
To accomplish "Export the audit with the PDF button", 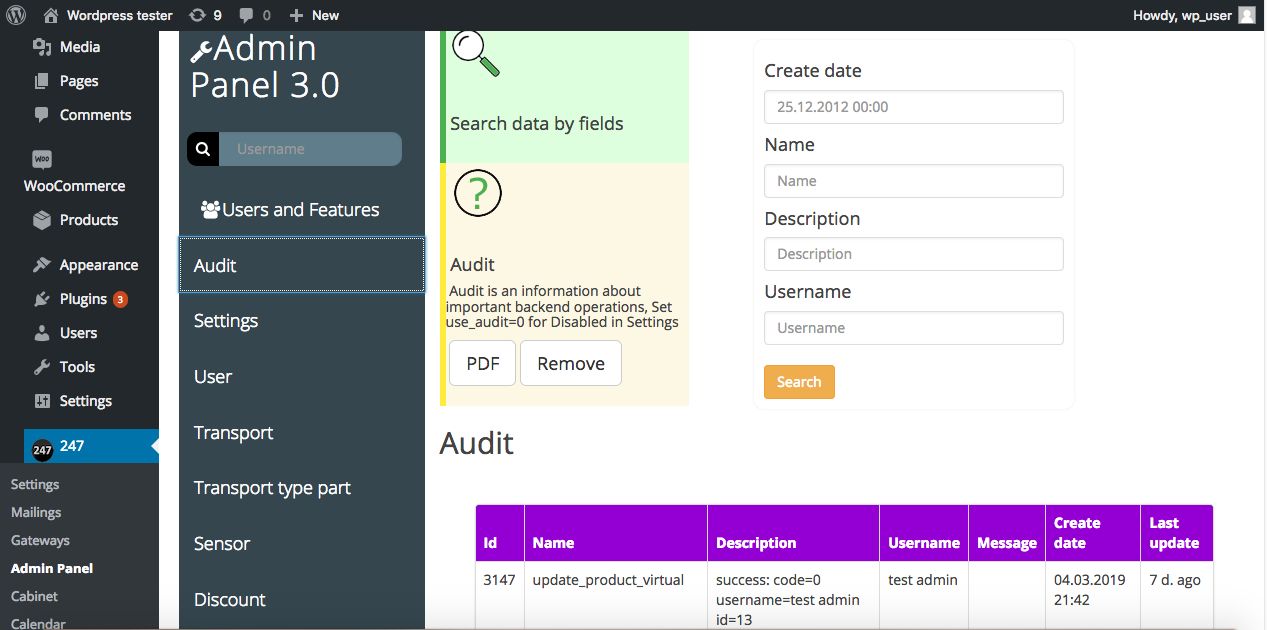I will (x=482, y=364).
